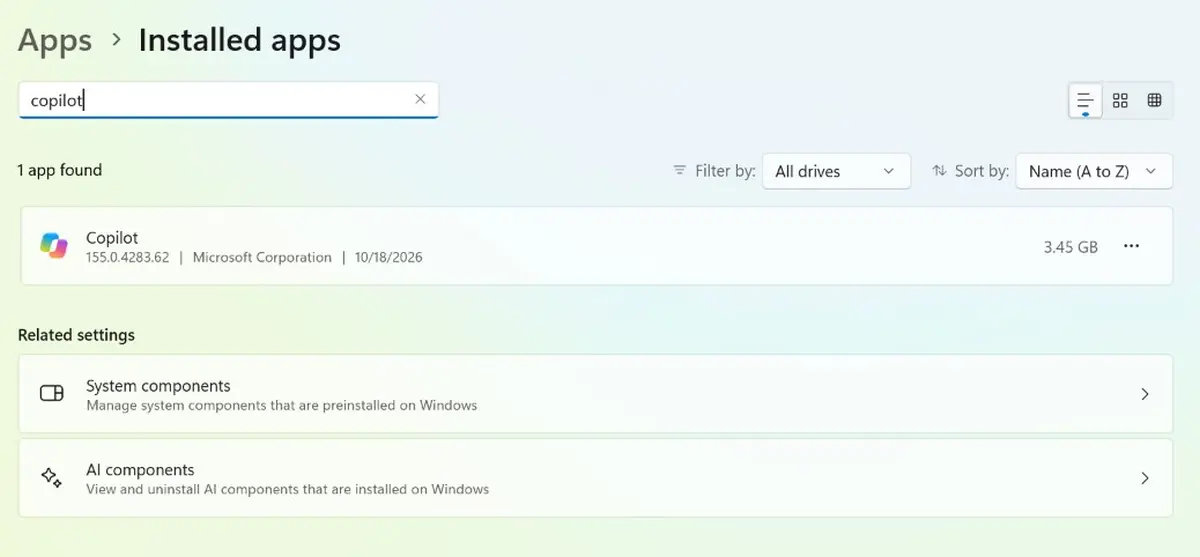This screenshot has width=1200, height=557.
Task: Click the version 155.0.4283.62 text
Action: coord(128,257)
